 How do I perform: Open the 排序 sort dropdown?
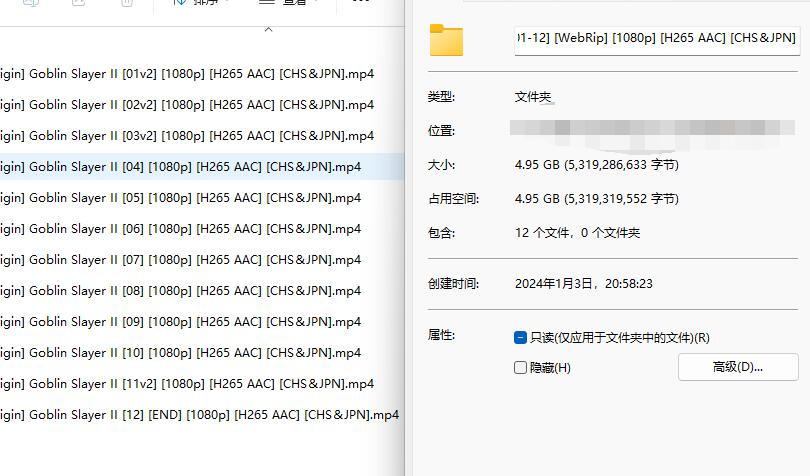coord(201,2)
